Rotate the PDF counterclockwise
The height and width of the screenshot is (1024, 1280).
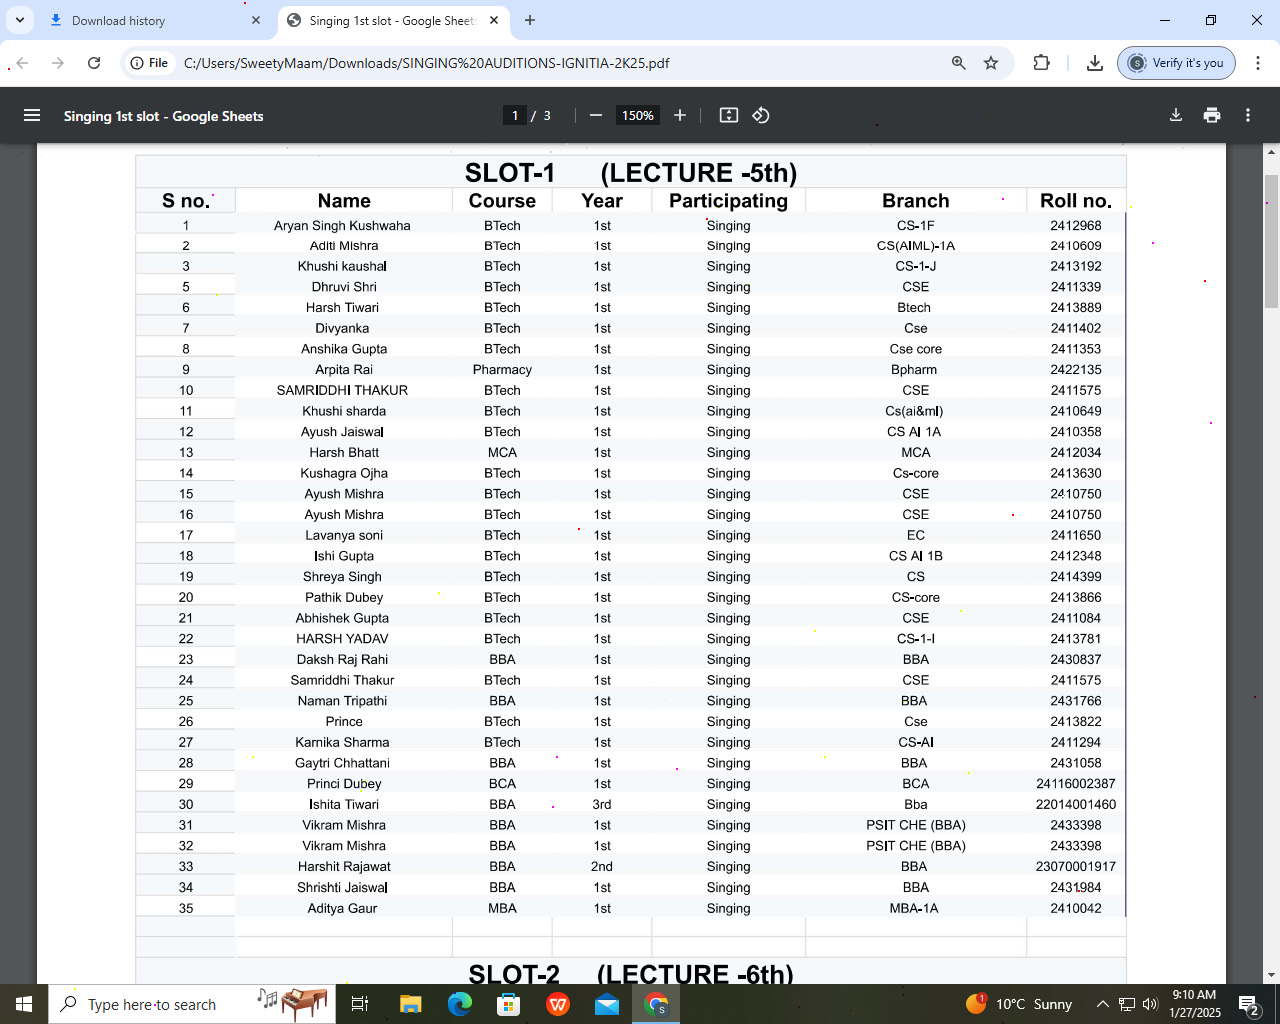761,115
